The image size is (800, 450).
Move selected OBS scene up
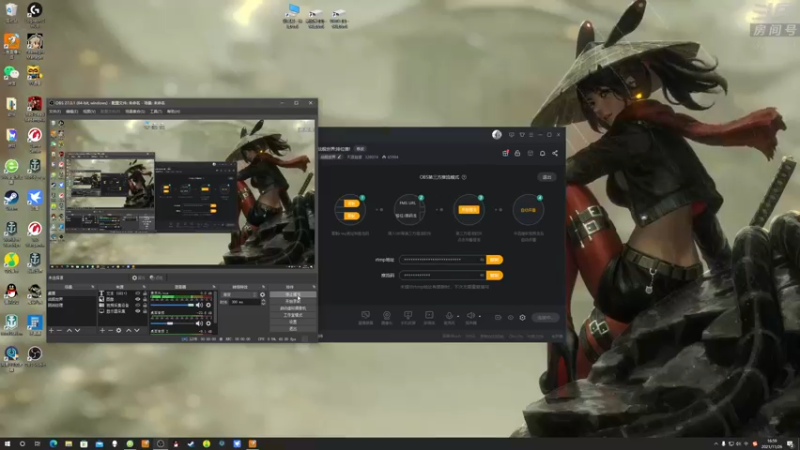69,331
